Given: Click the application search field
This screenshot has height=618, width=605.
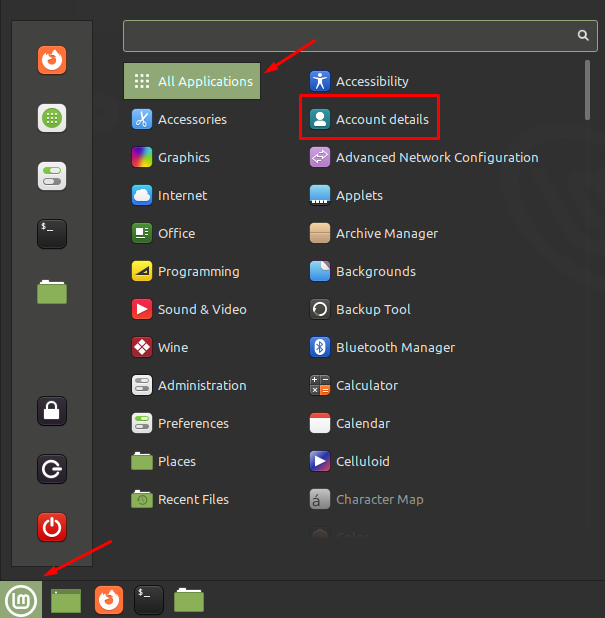Looking at the screenshot, I should pos(348,35).
